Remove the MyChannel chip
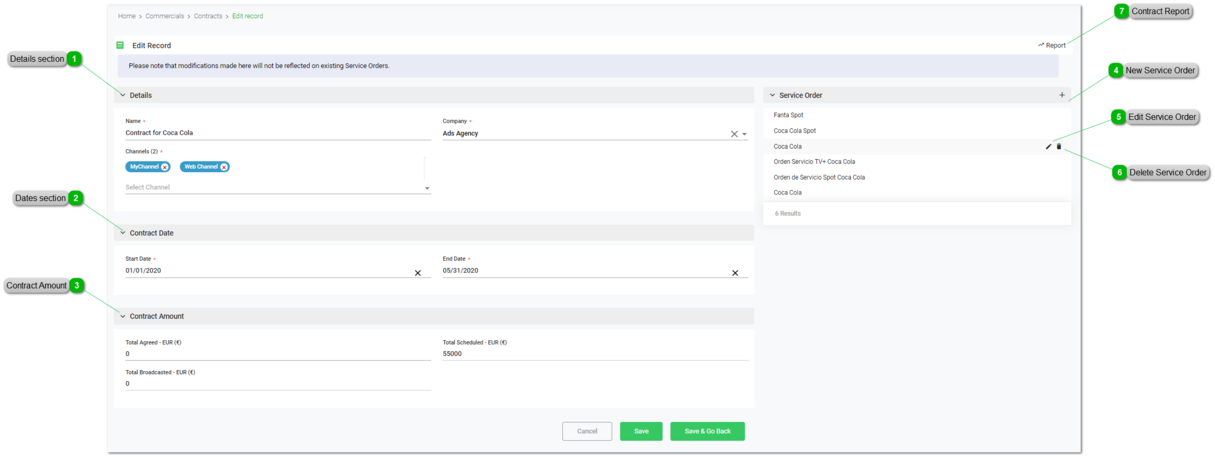1215x457 pixels. [x=165, y=167]
